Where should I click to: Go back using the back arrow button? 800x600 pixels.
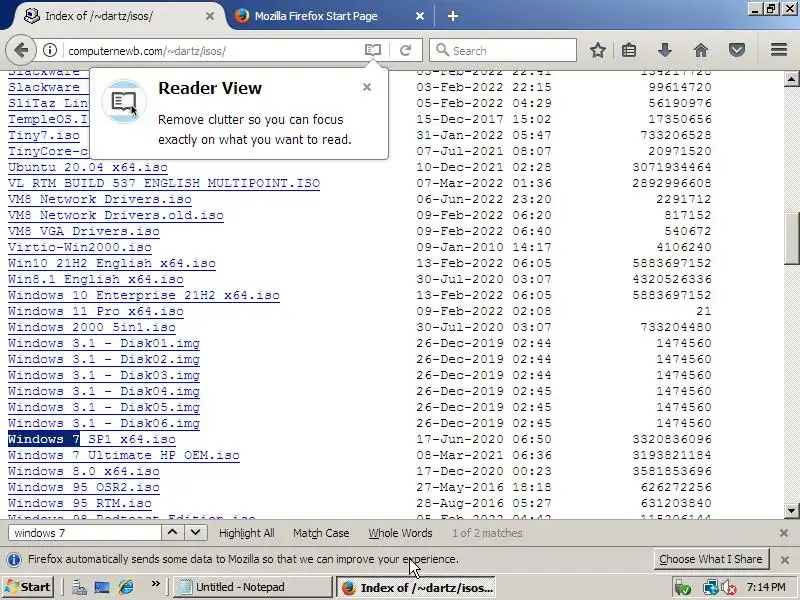tap(21, 51)
